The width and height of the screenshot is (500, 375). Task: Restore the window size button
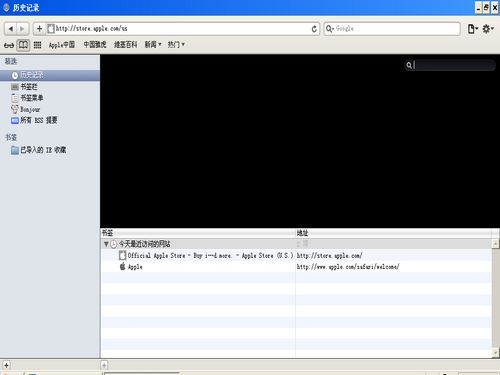486,8
